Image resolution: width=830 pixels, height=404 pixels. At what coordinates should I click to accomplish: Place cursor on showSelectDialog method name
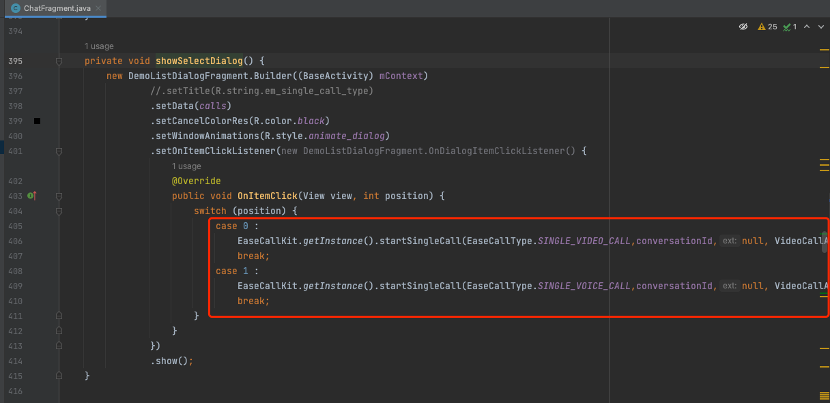pos(199,61)
